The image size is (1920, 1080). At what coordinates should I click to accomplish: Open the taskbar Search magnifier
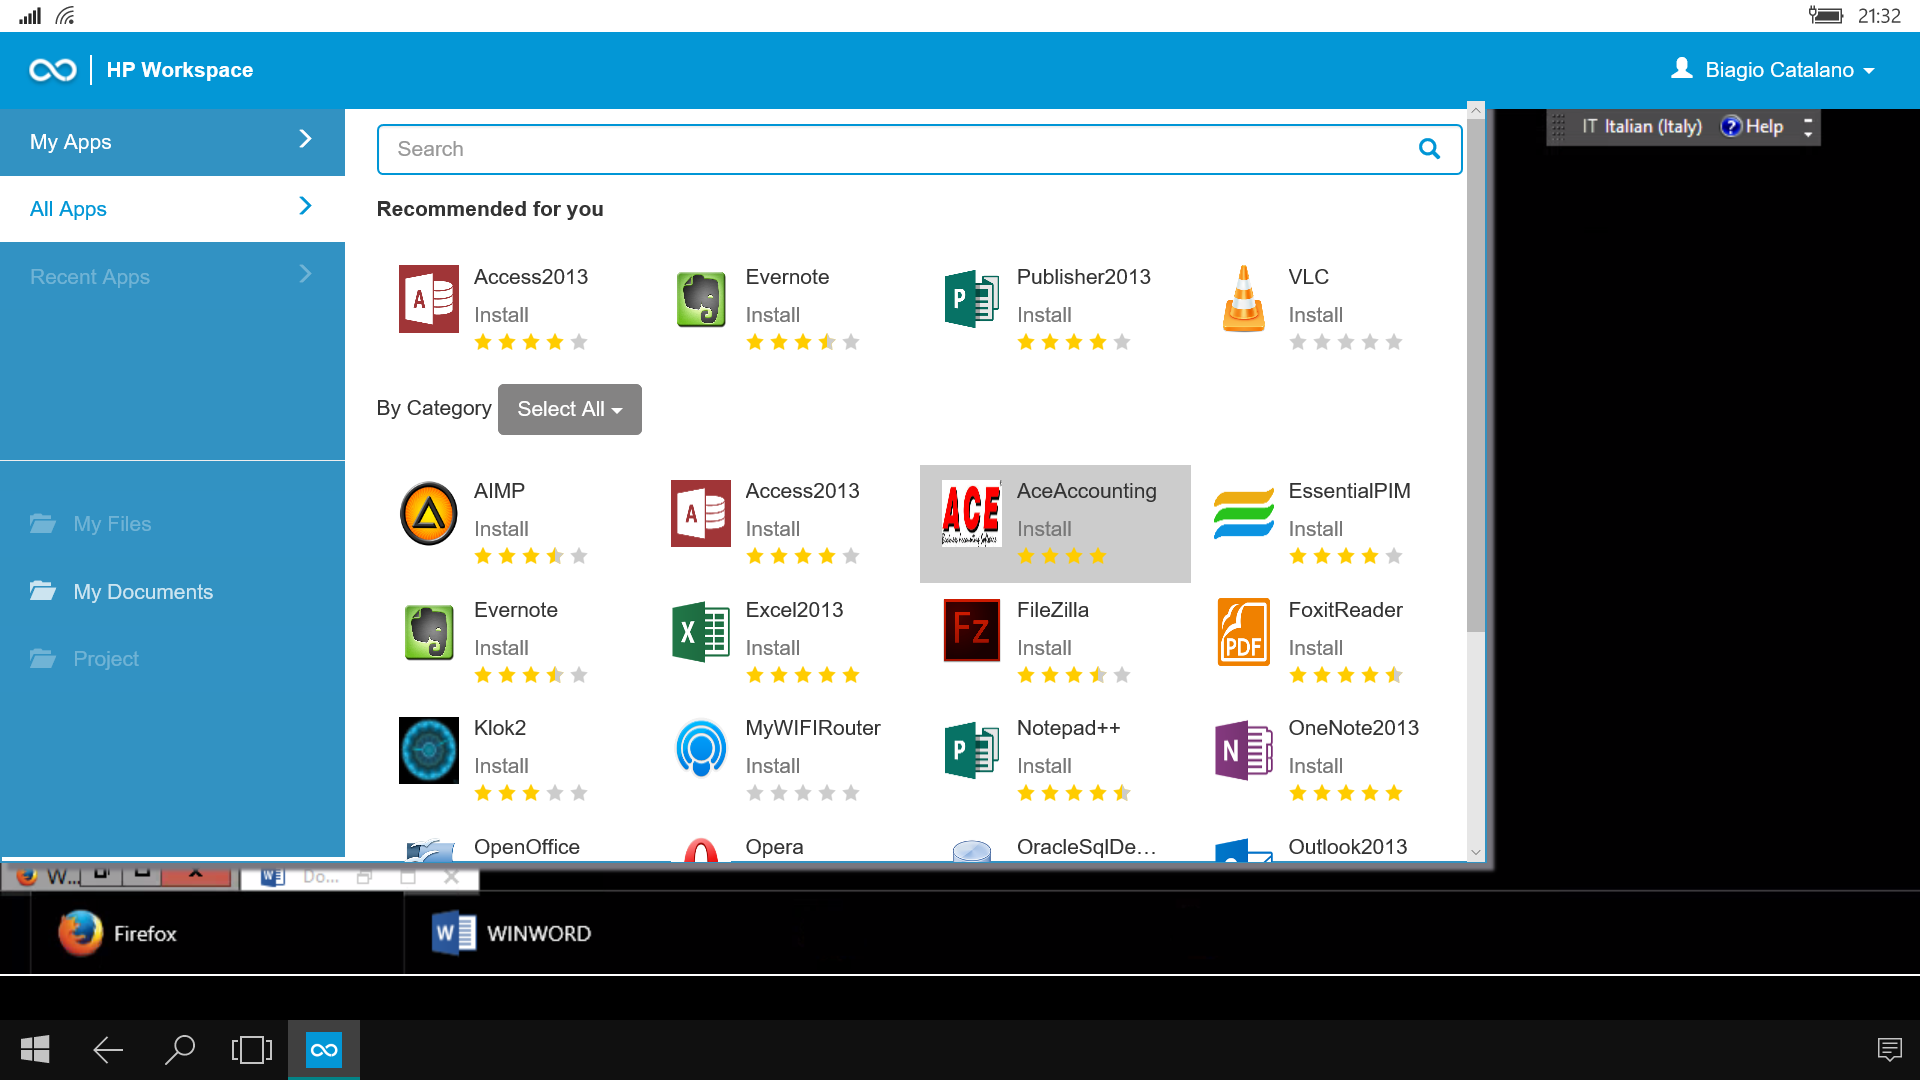179,1049
